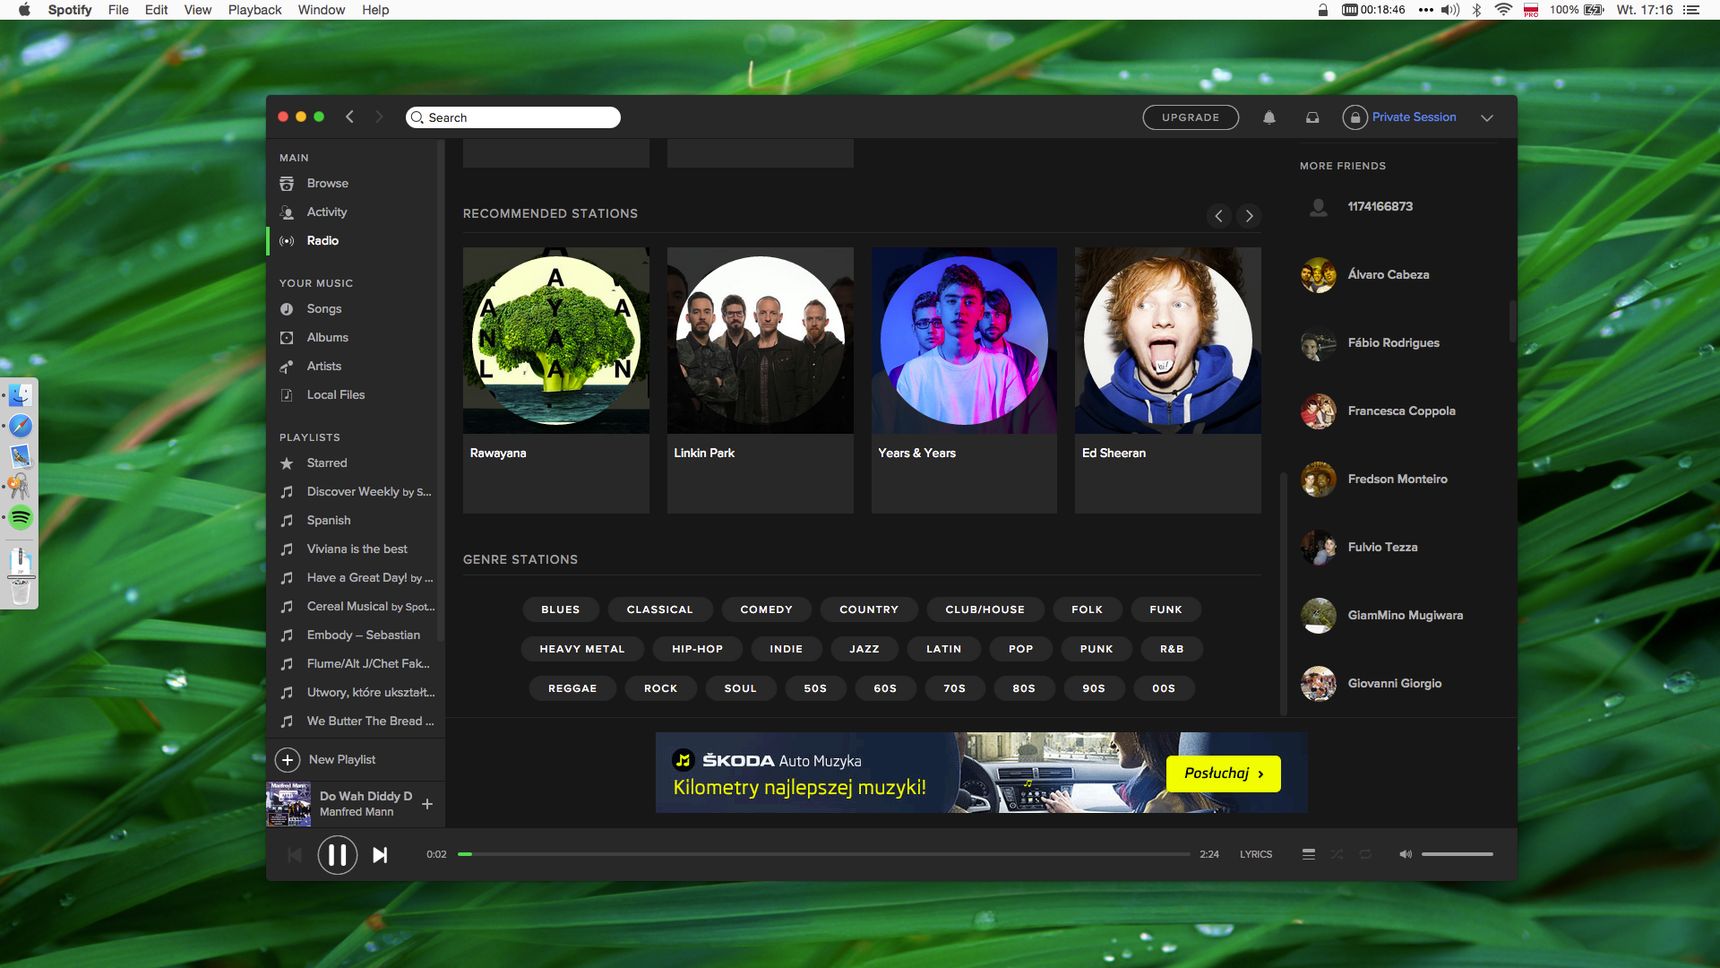Go back with the left arrow
This screenshot has height=968, width=1720.
(349, 117)
